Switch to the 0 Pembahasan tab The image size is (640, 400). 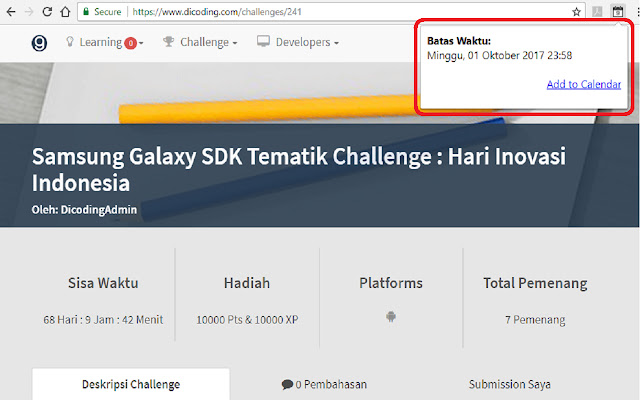pyautogui.click(x=324, y=384)
